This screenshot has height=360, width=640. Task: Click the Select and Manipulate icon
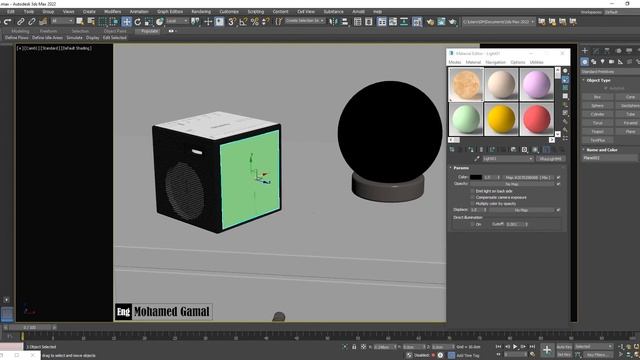pos(208,22)
